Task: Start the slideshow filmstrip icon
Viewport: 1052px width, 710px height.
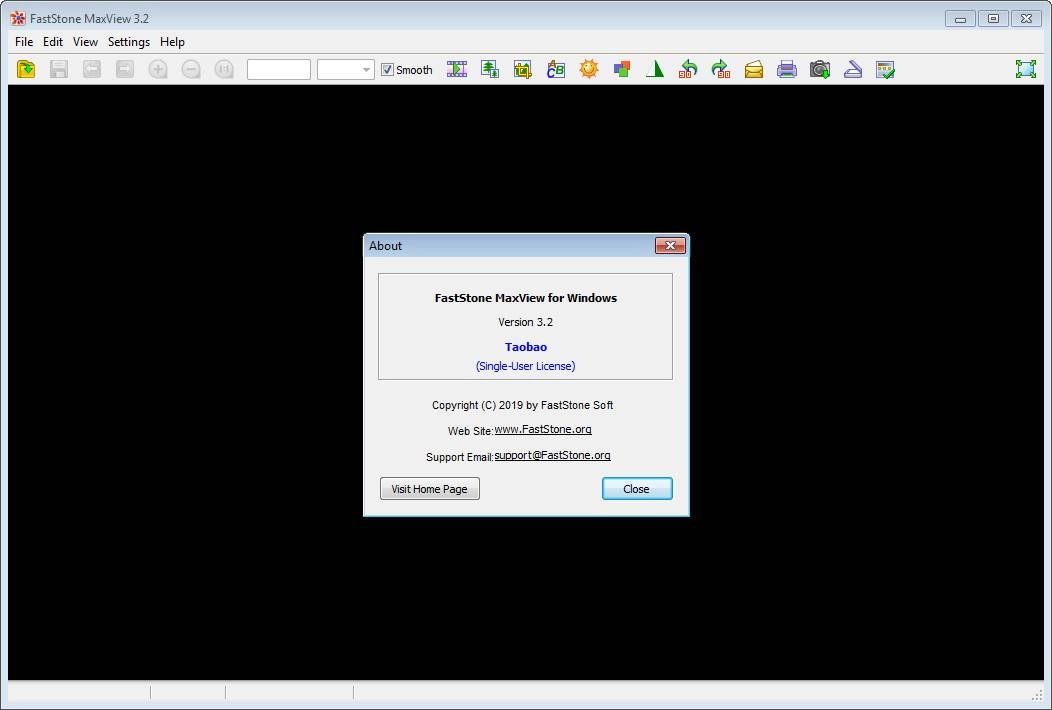Action: (457, 69)
